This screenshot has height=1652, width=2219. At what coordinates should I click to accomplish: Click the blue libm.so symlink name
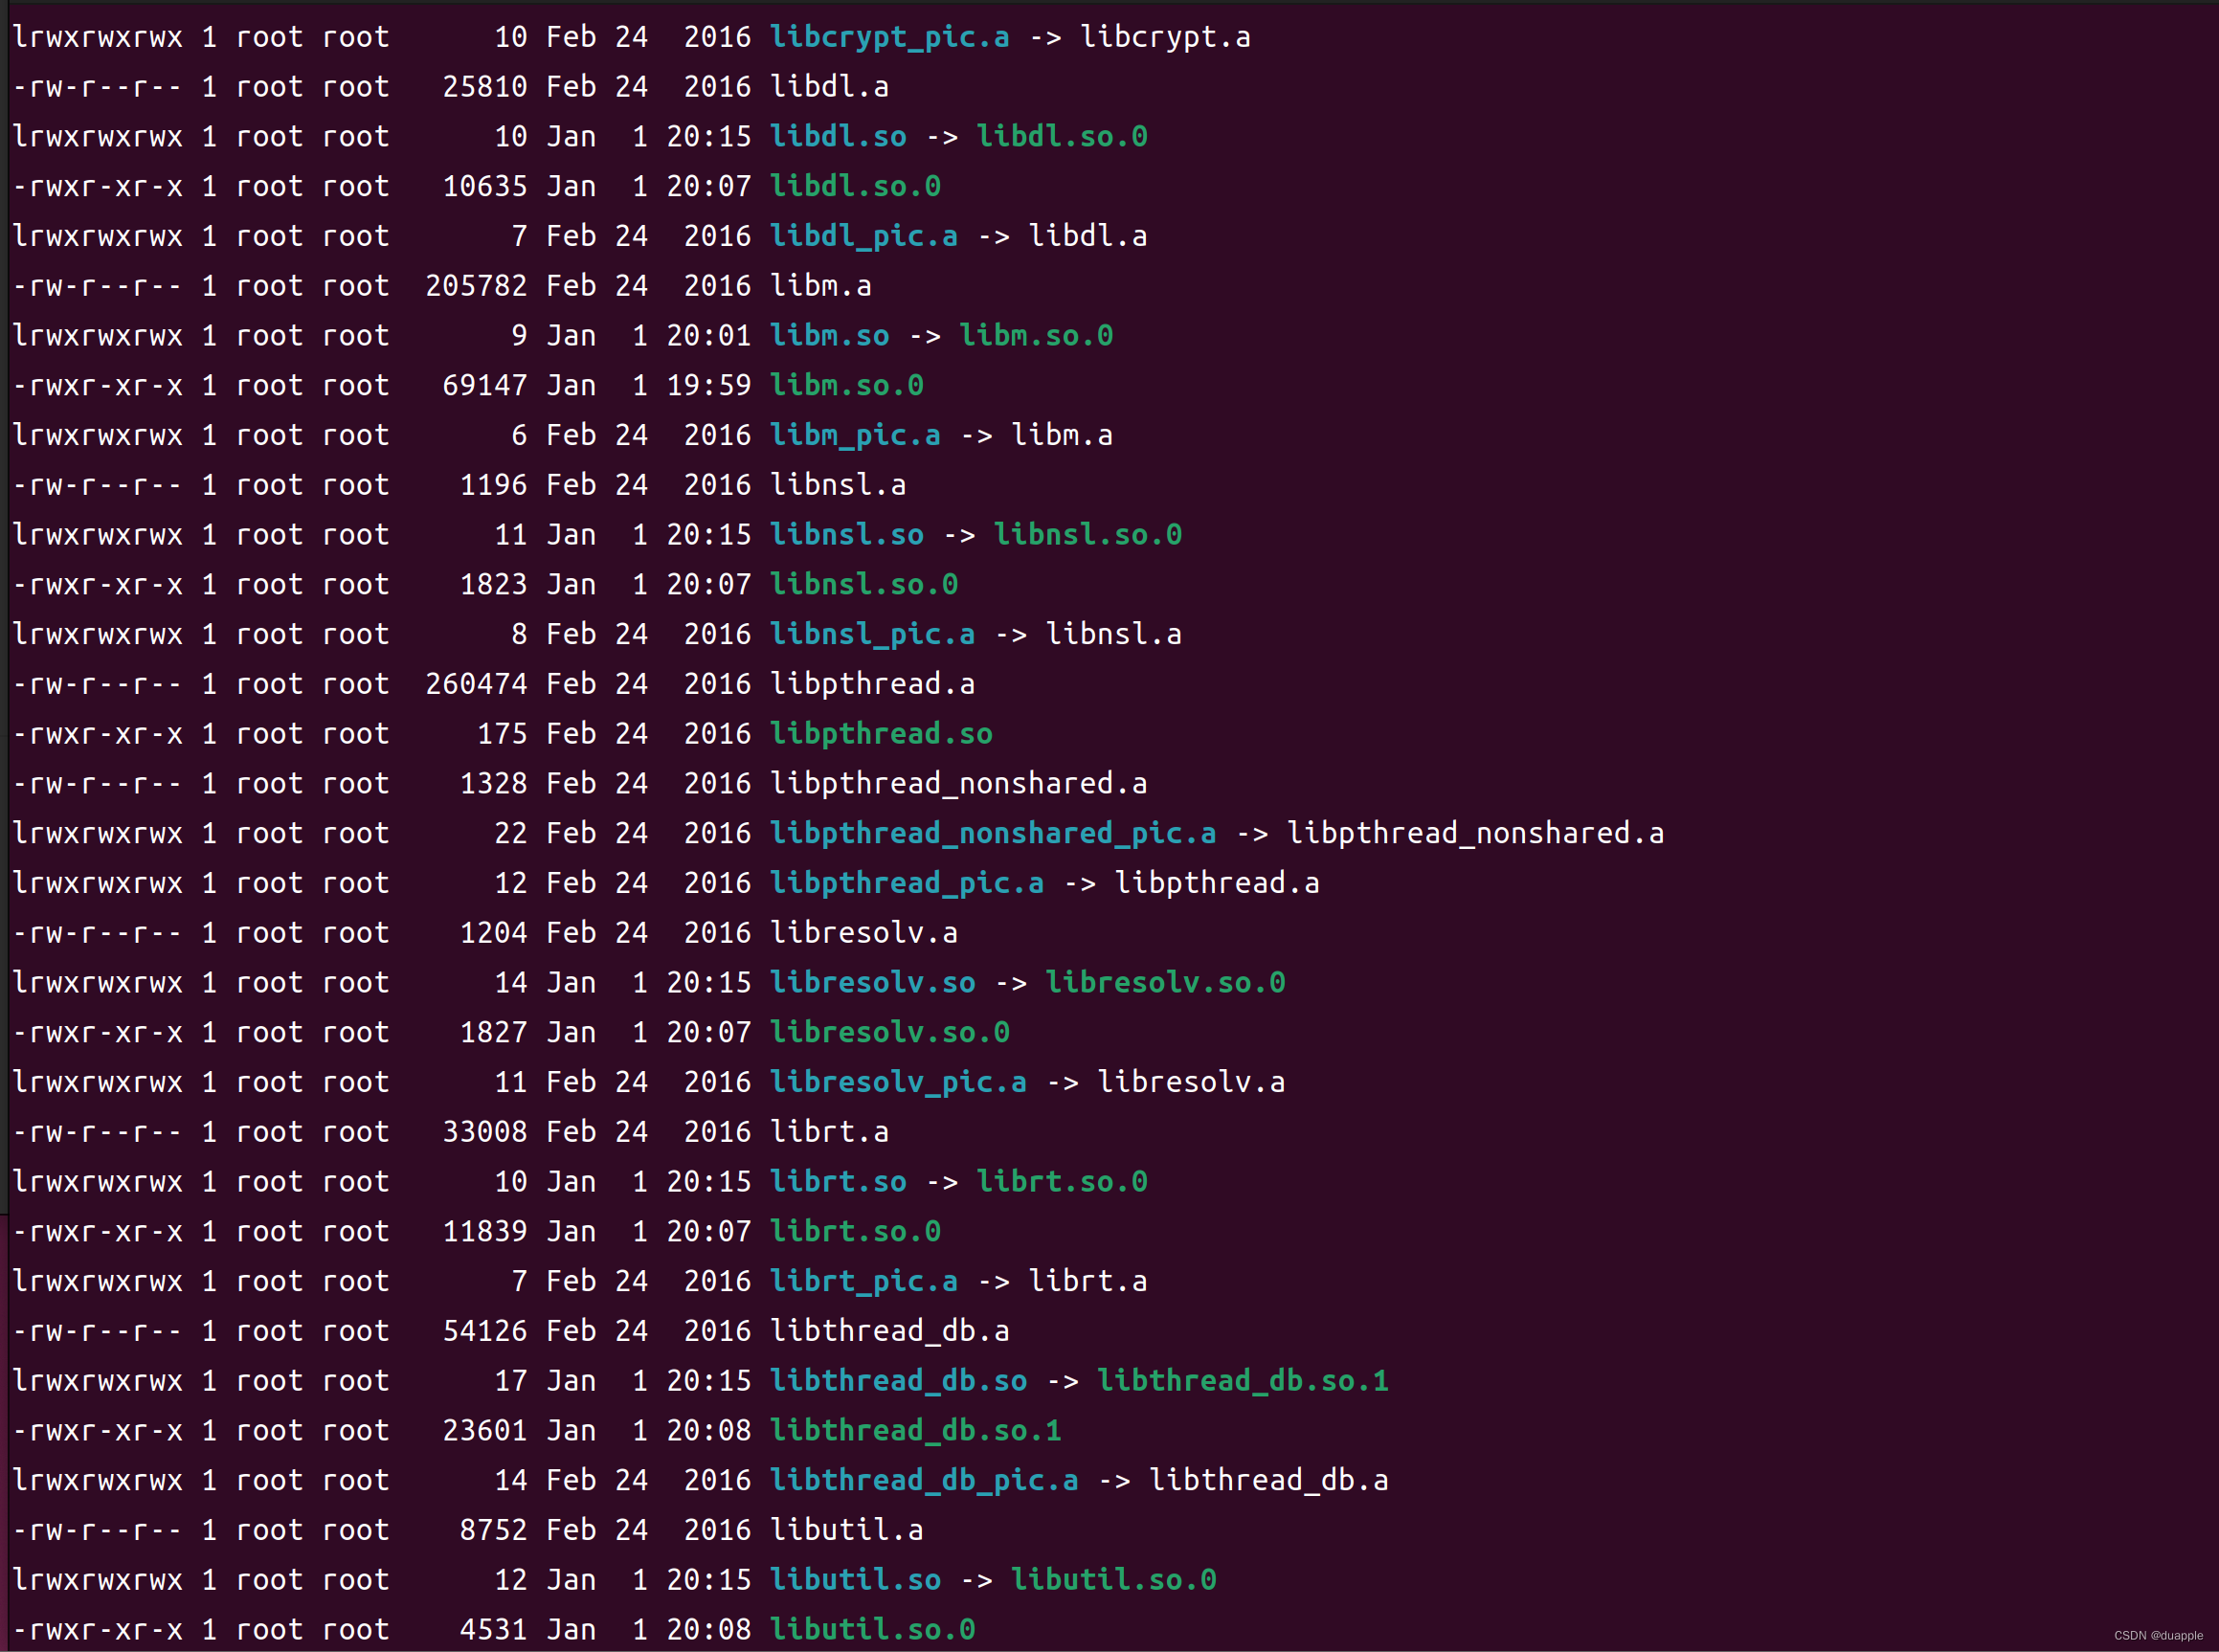[x=829, y=336]
